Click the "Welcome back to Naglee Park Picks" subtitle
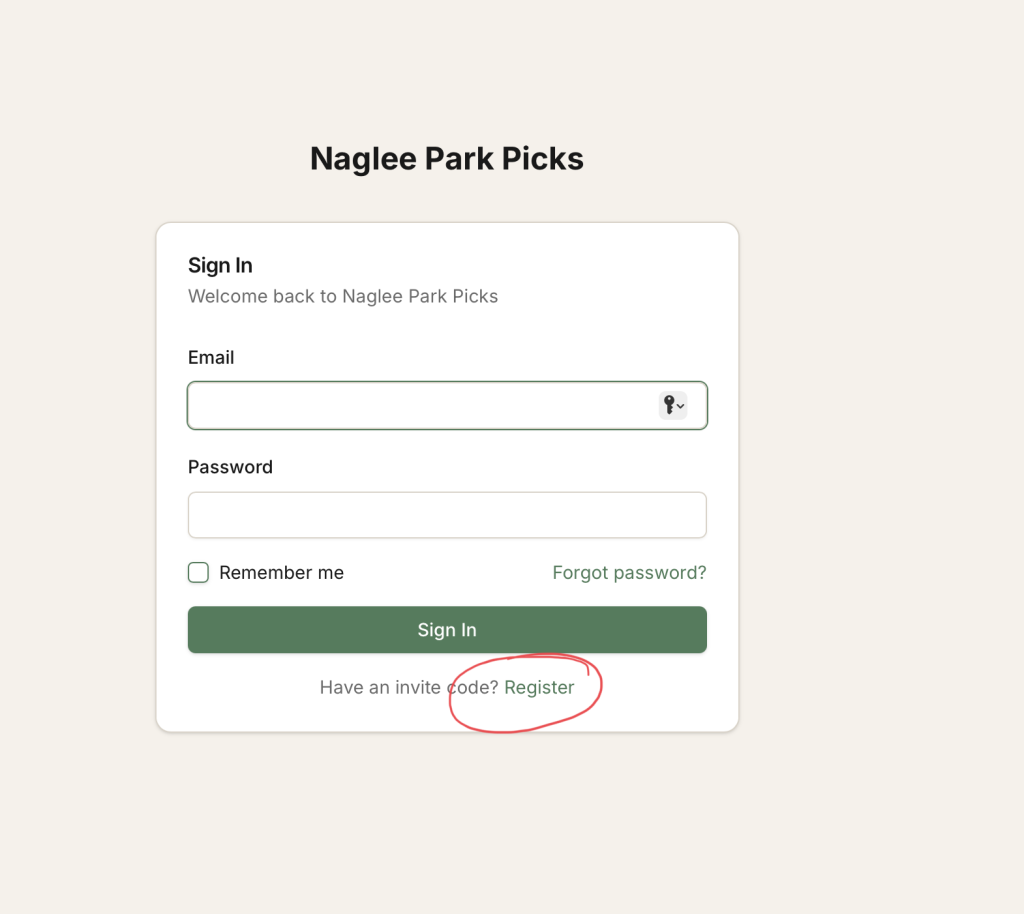The image size is (1024, 914). click(x=343, y=296)
